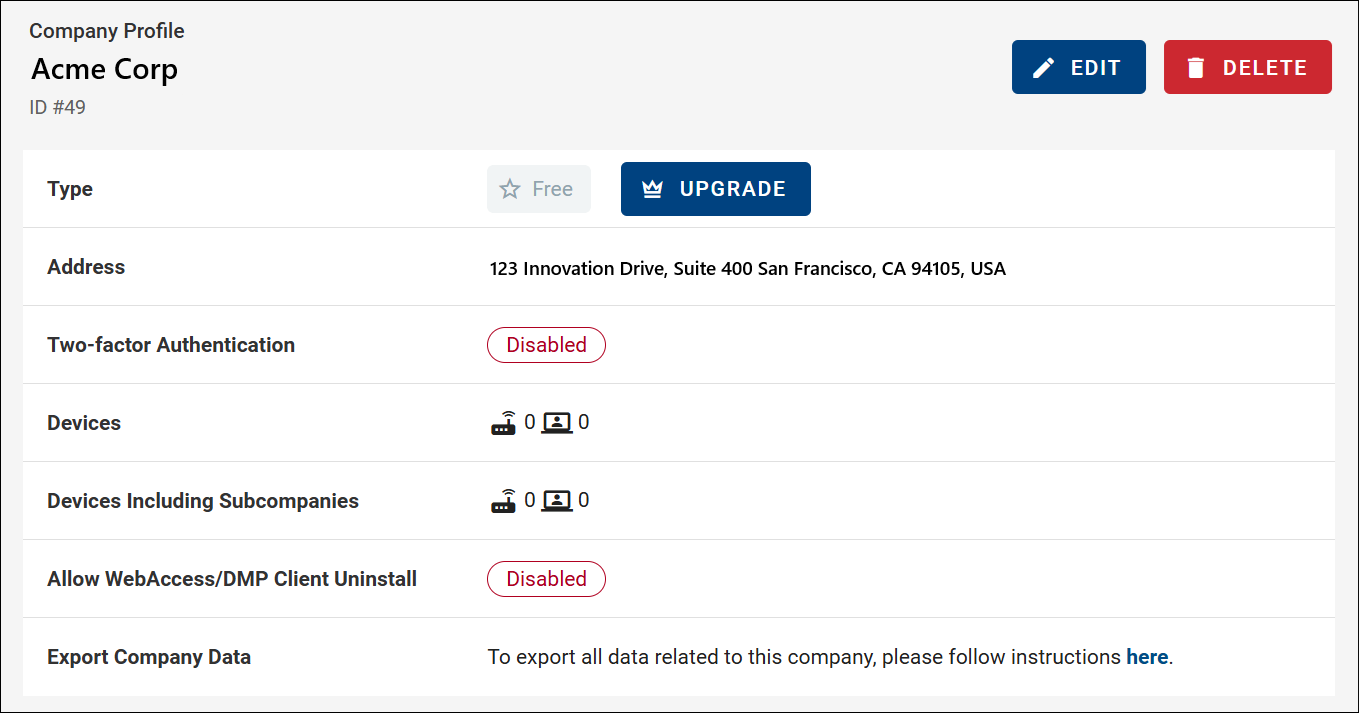Click 'Allow WebAccess/DMP Client Uninstall' label

pyautogui.click(x=232, y=579)
